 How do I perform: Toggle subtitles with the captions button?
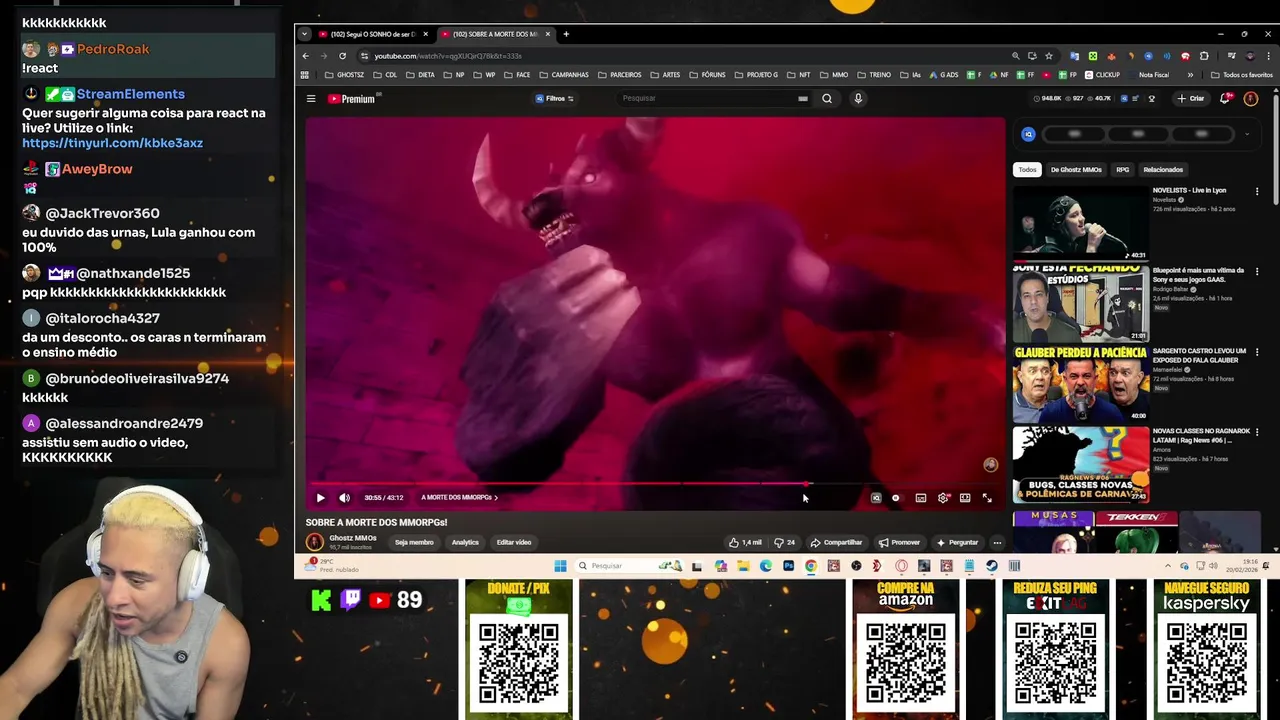[920, 498]
